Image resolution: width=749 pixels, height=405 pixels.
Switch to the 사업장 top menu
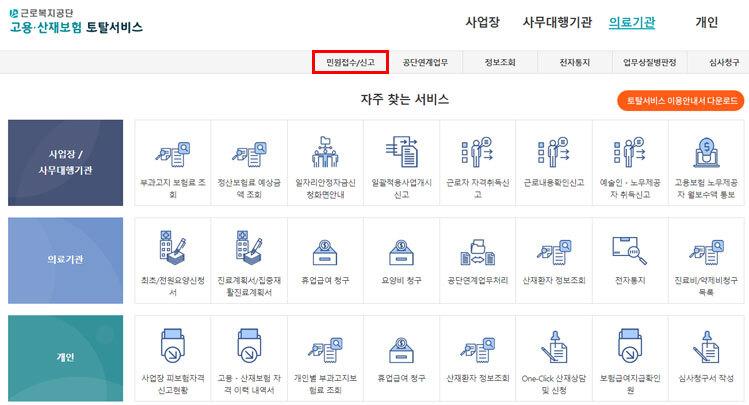[x=482, y=22]
